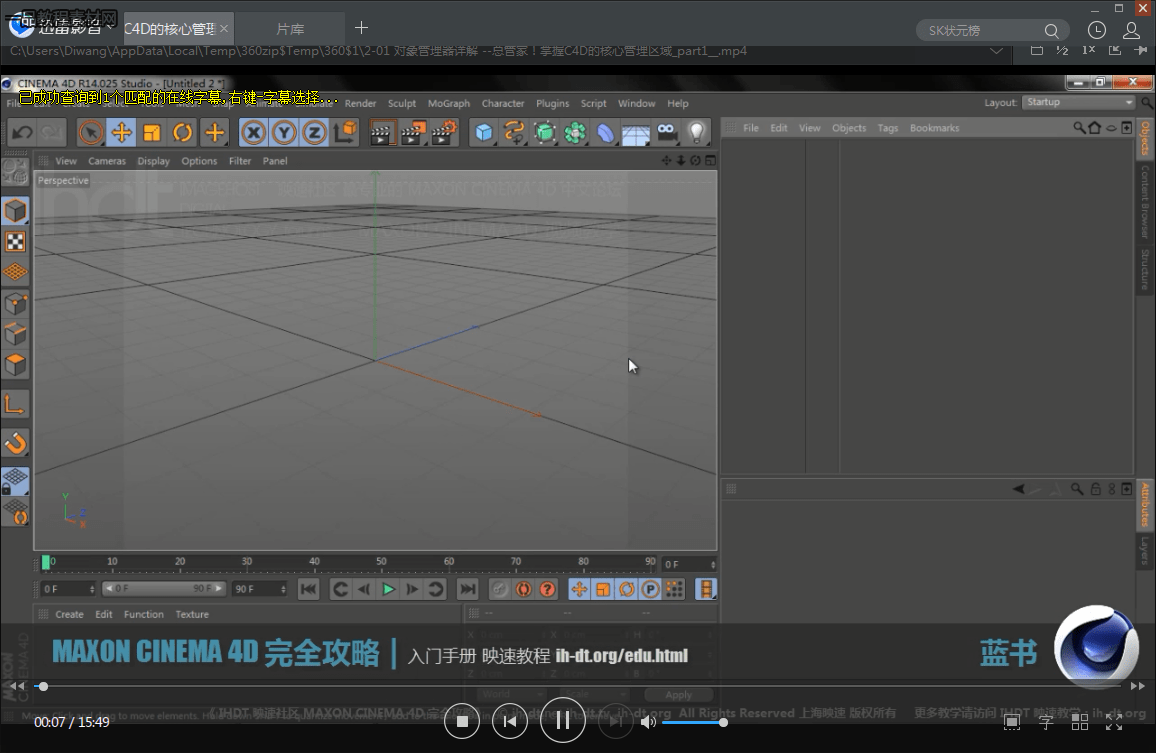The height and width of the screenshot is (753, 1156).
Task: Open watch history clock icon
Action: click(1097, 30)
